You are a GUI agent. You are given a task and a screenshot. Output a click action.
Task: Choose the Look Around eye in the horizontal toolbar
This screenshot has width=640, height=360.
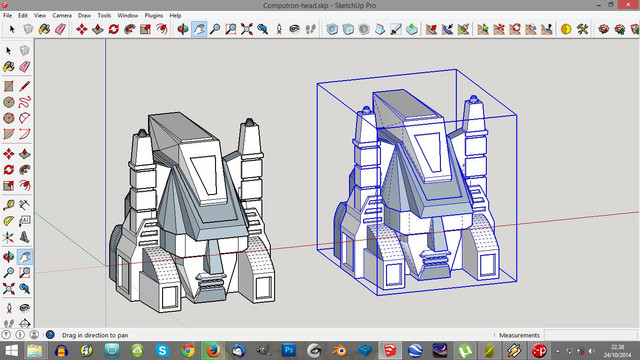(295, 29)
